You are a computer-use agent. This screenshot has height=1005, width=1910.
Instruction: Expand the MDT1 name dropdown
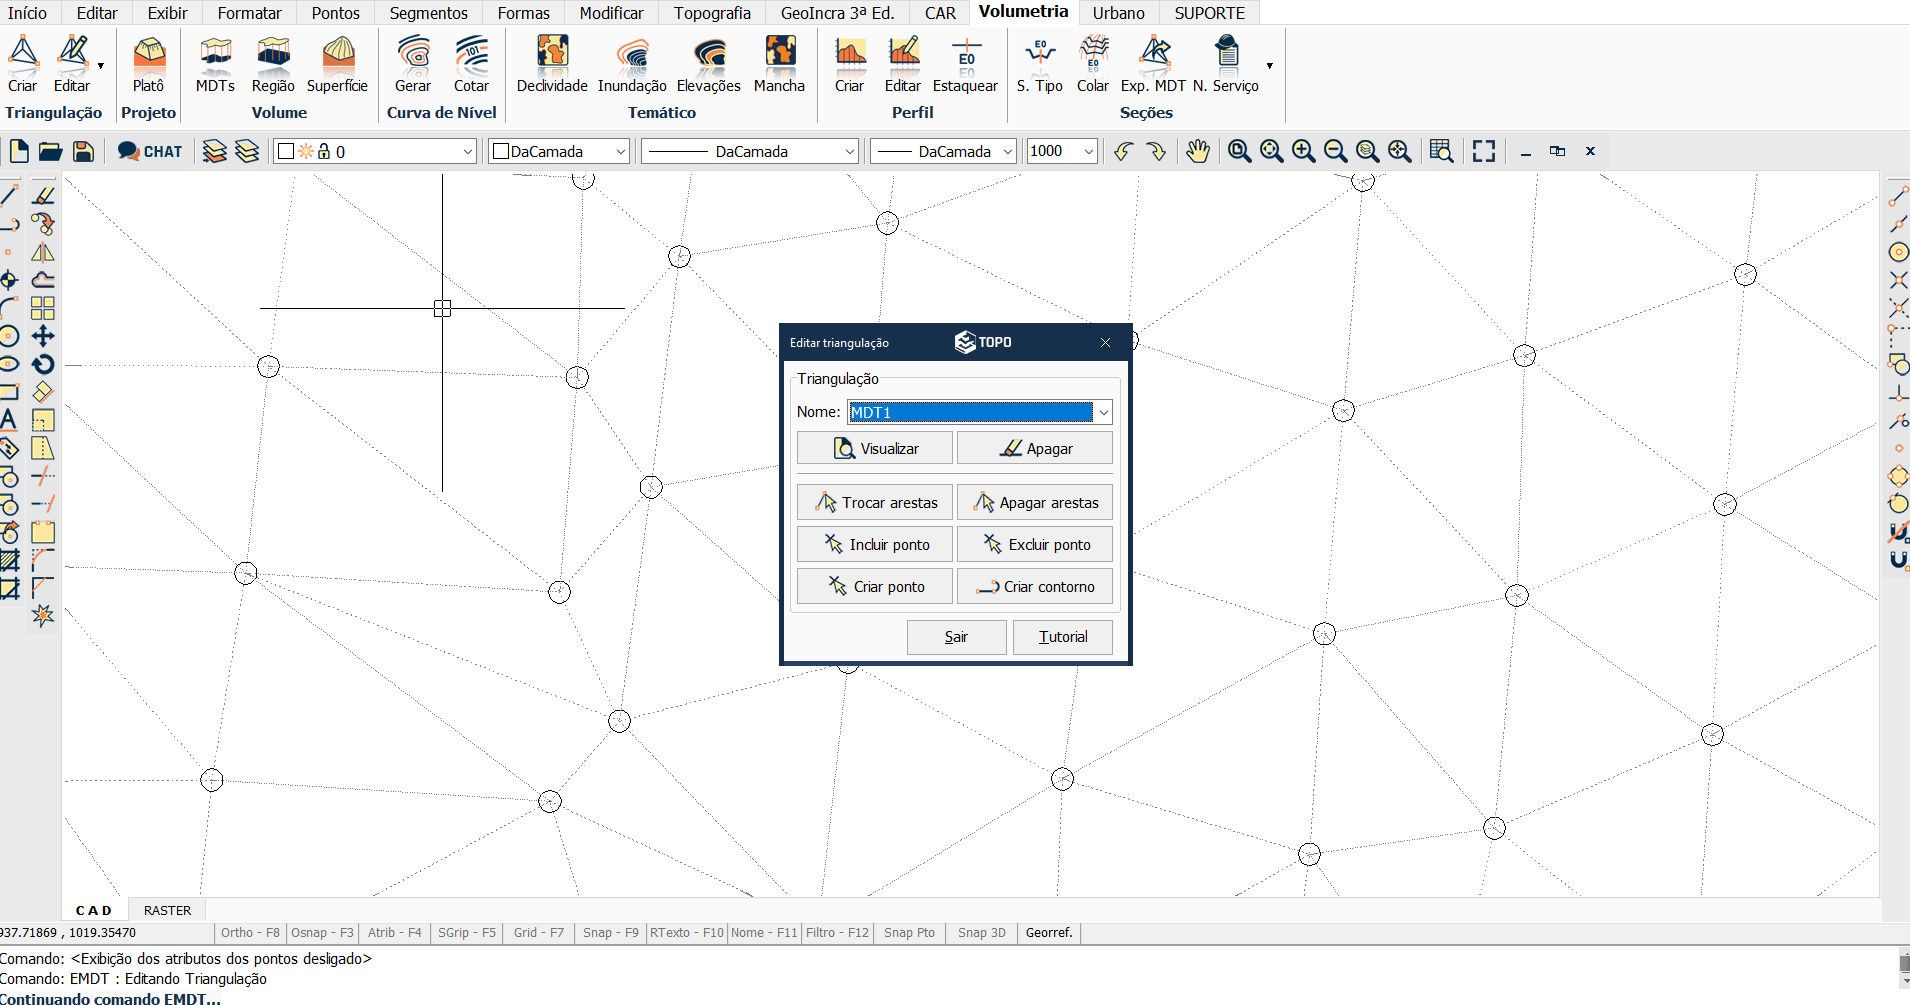pyautogui.click(x=1103, y=412)
